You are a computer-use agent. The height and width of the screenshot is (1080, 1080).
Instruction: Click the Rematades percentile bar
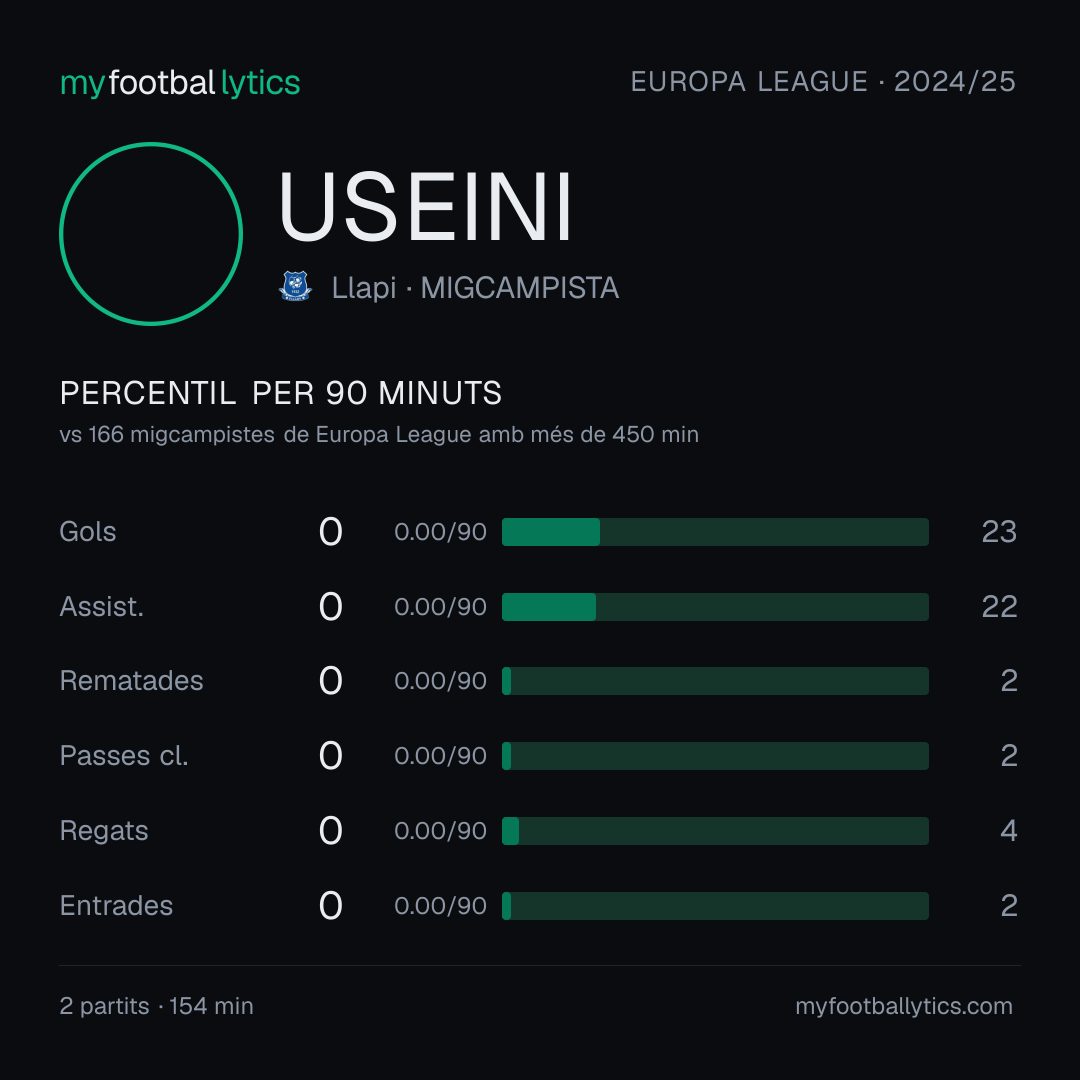pos(715,681)
